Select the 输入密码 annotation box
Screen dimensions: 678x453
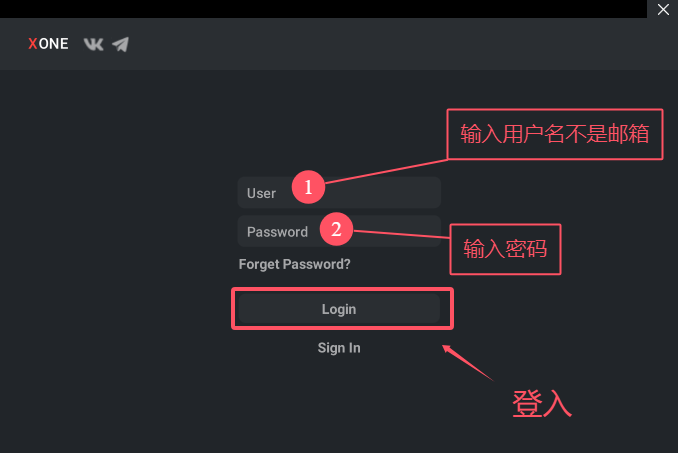pyautogui.click(x=505, y=250)
